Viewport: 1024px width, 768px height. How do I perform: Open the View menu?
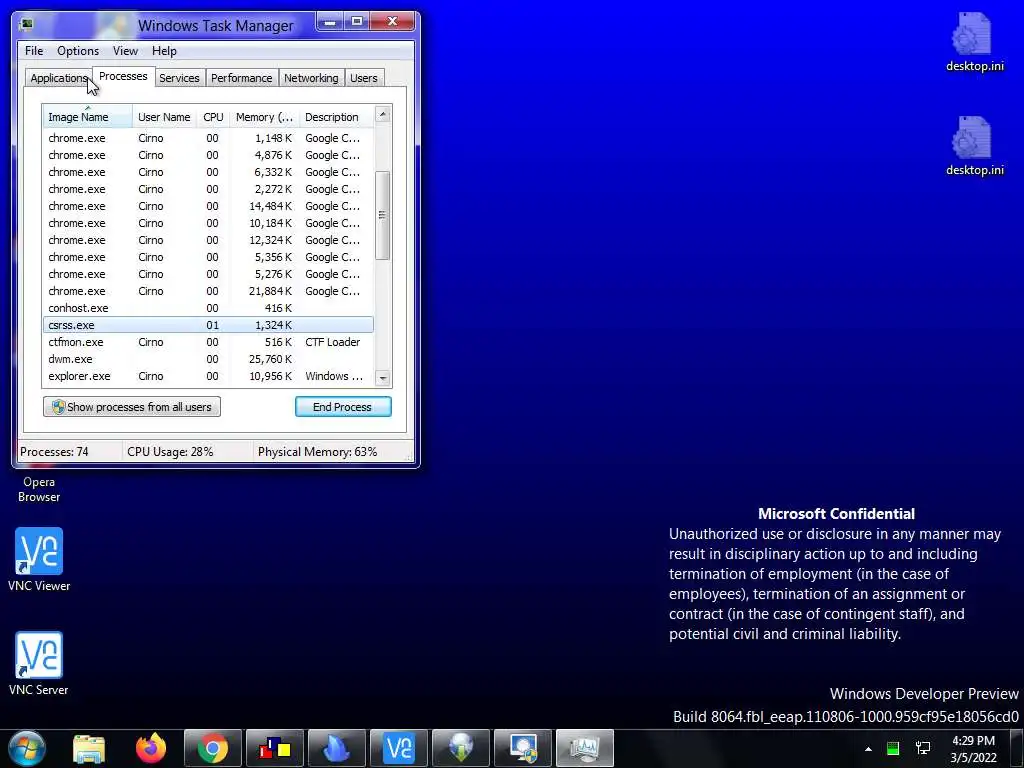tap(125, 51)
